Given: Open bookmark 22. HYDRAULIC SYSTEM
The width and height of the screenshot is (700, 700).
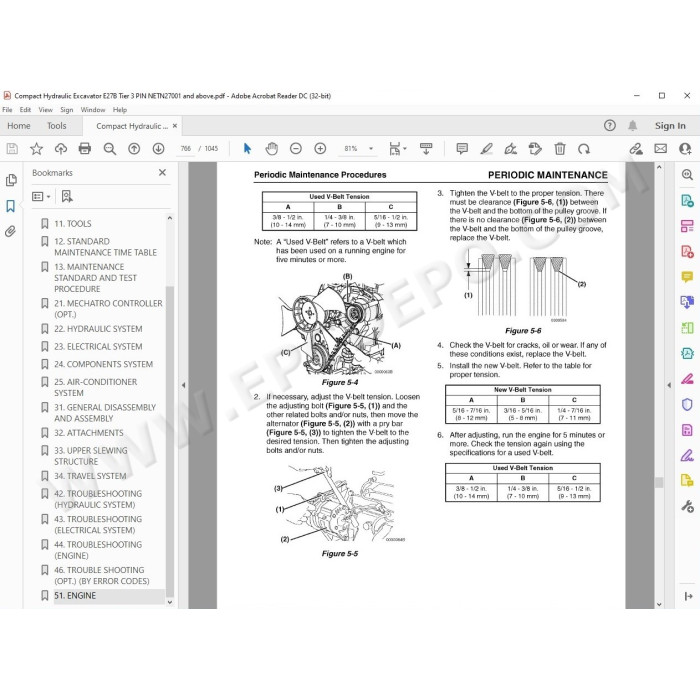Looking at the screenshot, I should click(x=98, y=329).
